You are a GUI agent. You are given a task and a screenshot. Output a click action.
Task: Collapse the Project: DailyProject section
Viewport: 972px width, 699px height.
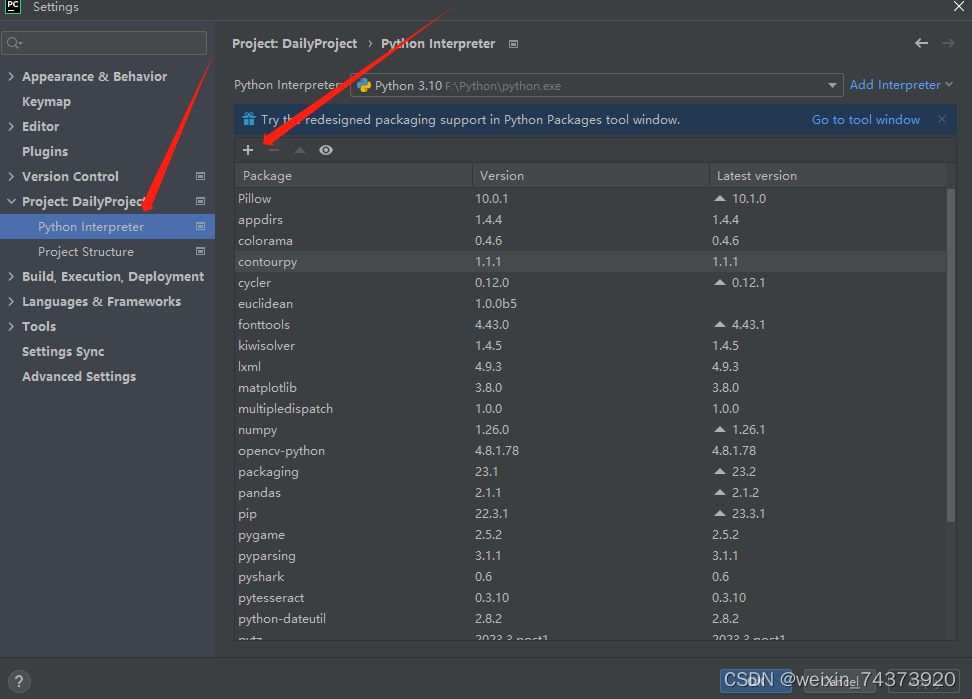click(x=11, y=201)
